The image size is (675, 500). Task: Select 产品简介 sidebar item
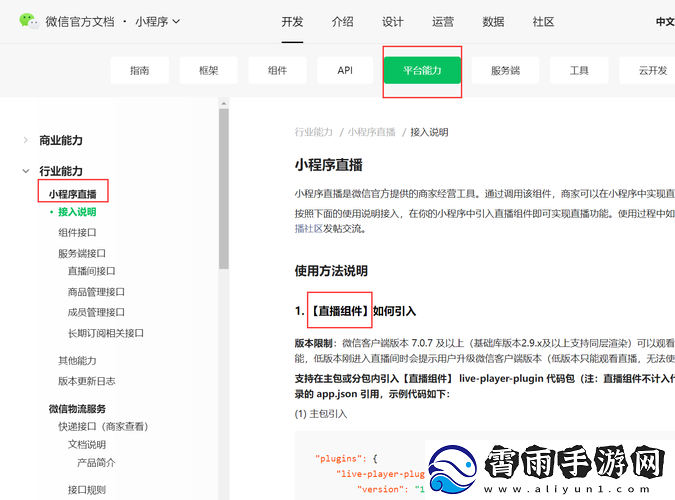point(96,463)
